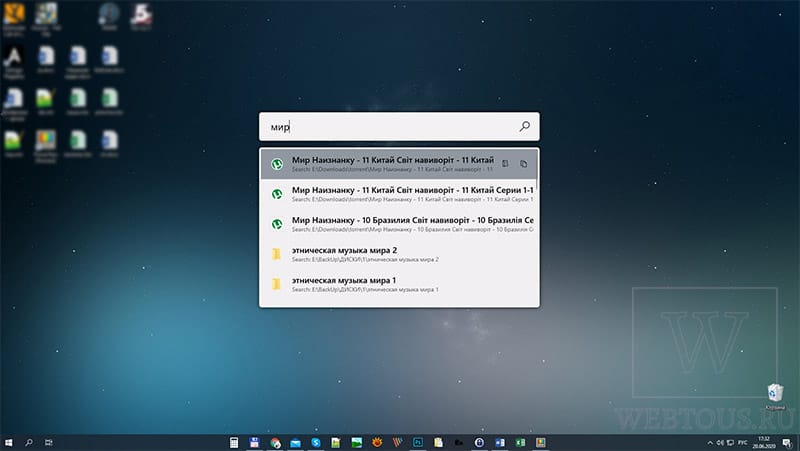
Task: Open the floppy-disk app on the taskbar
Action: point(254,442)
